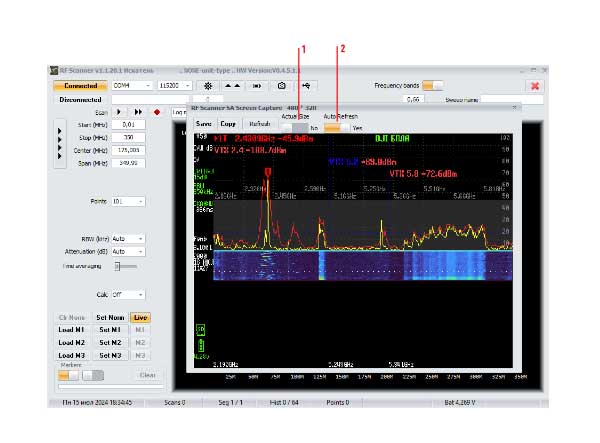Click the USB connection icon
The width and height of the screenshot is (600, 443).
(x=306, y=86)
